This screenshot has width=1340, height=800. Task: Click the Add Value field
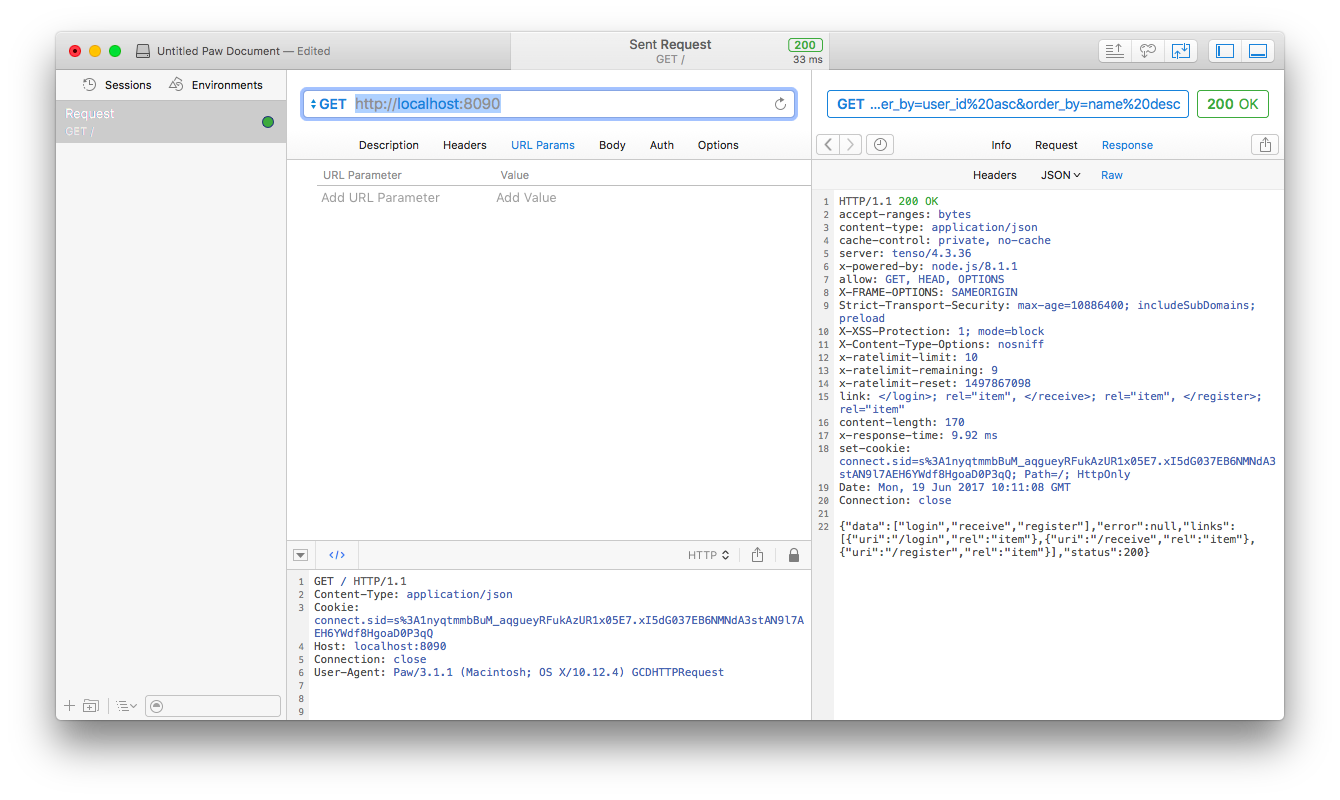526,198
